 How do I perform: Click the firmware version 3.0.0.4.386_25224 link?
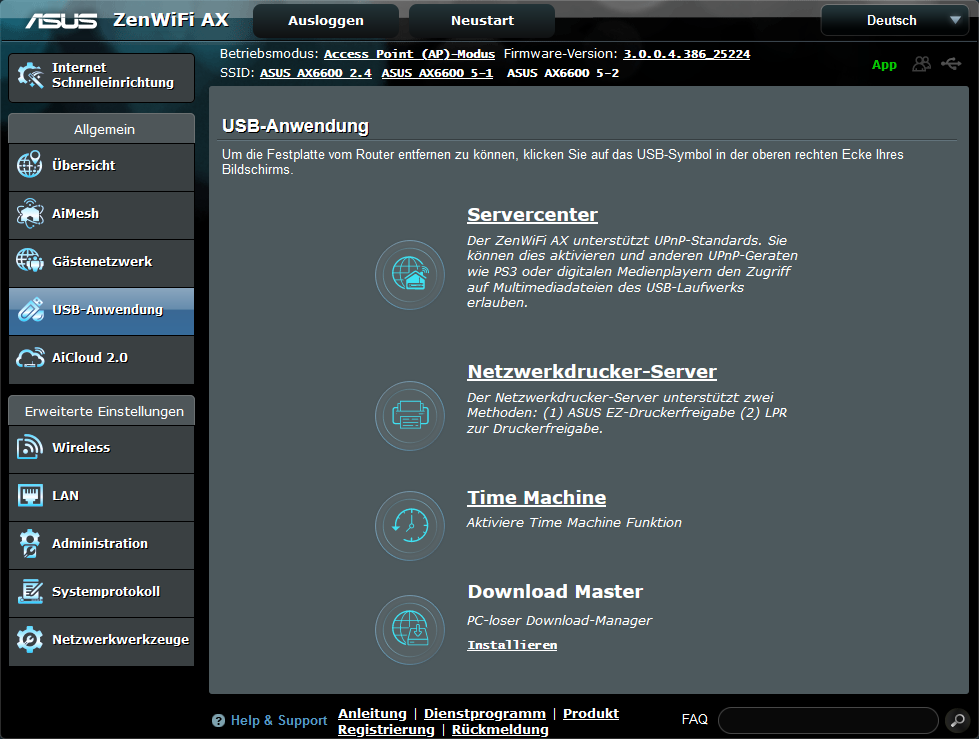pyautogui.click(x=687, y=54)
